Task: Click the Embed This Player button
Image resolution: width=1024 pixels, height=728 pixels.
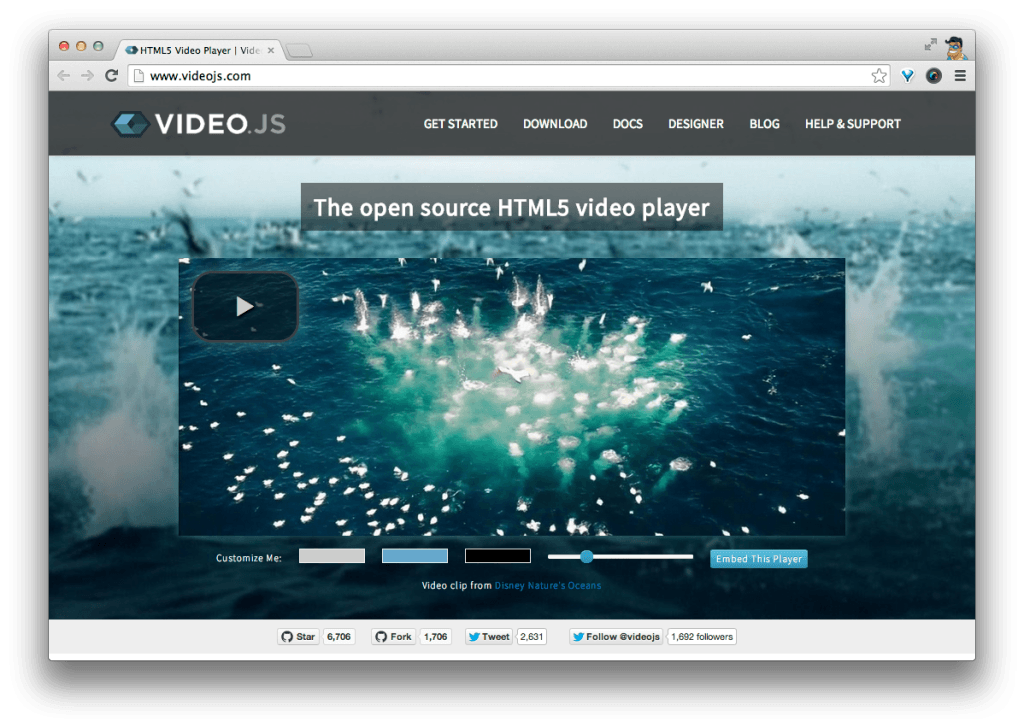Action: click(x=758, y=559)
